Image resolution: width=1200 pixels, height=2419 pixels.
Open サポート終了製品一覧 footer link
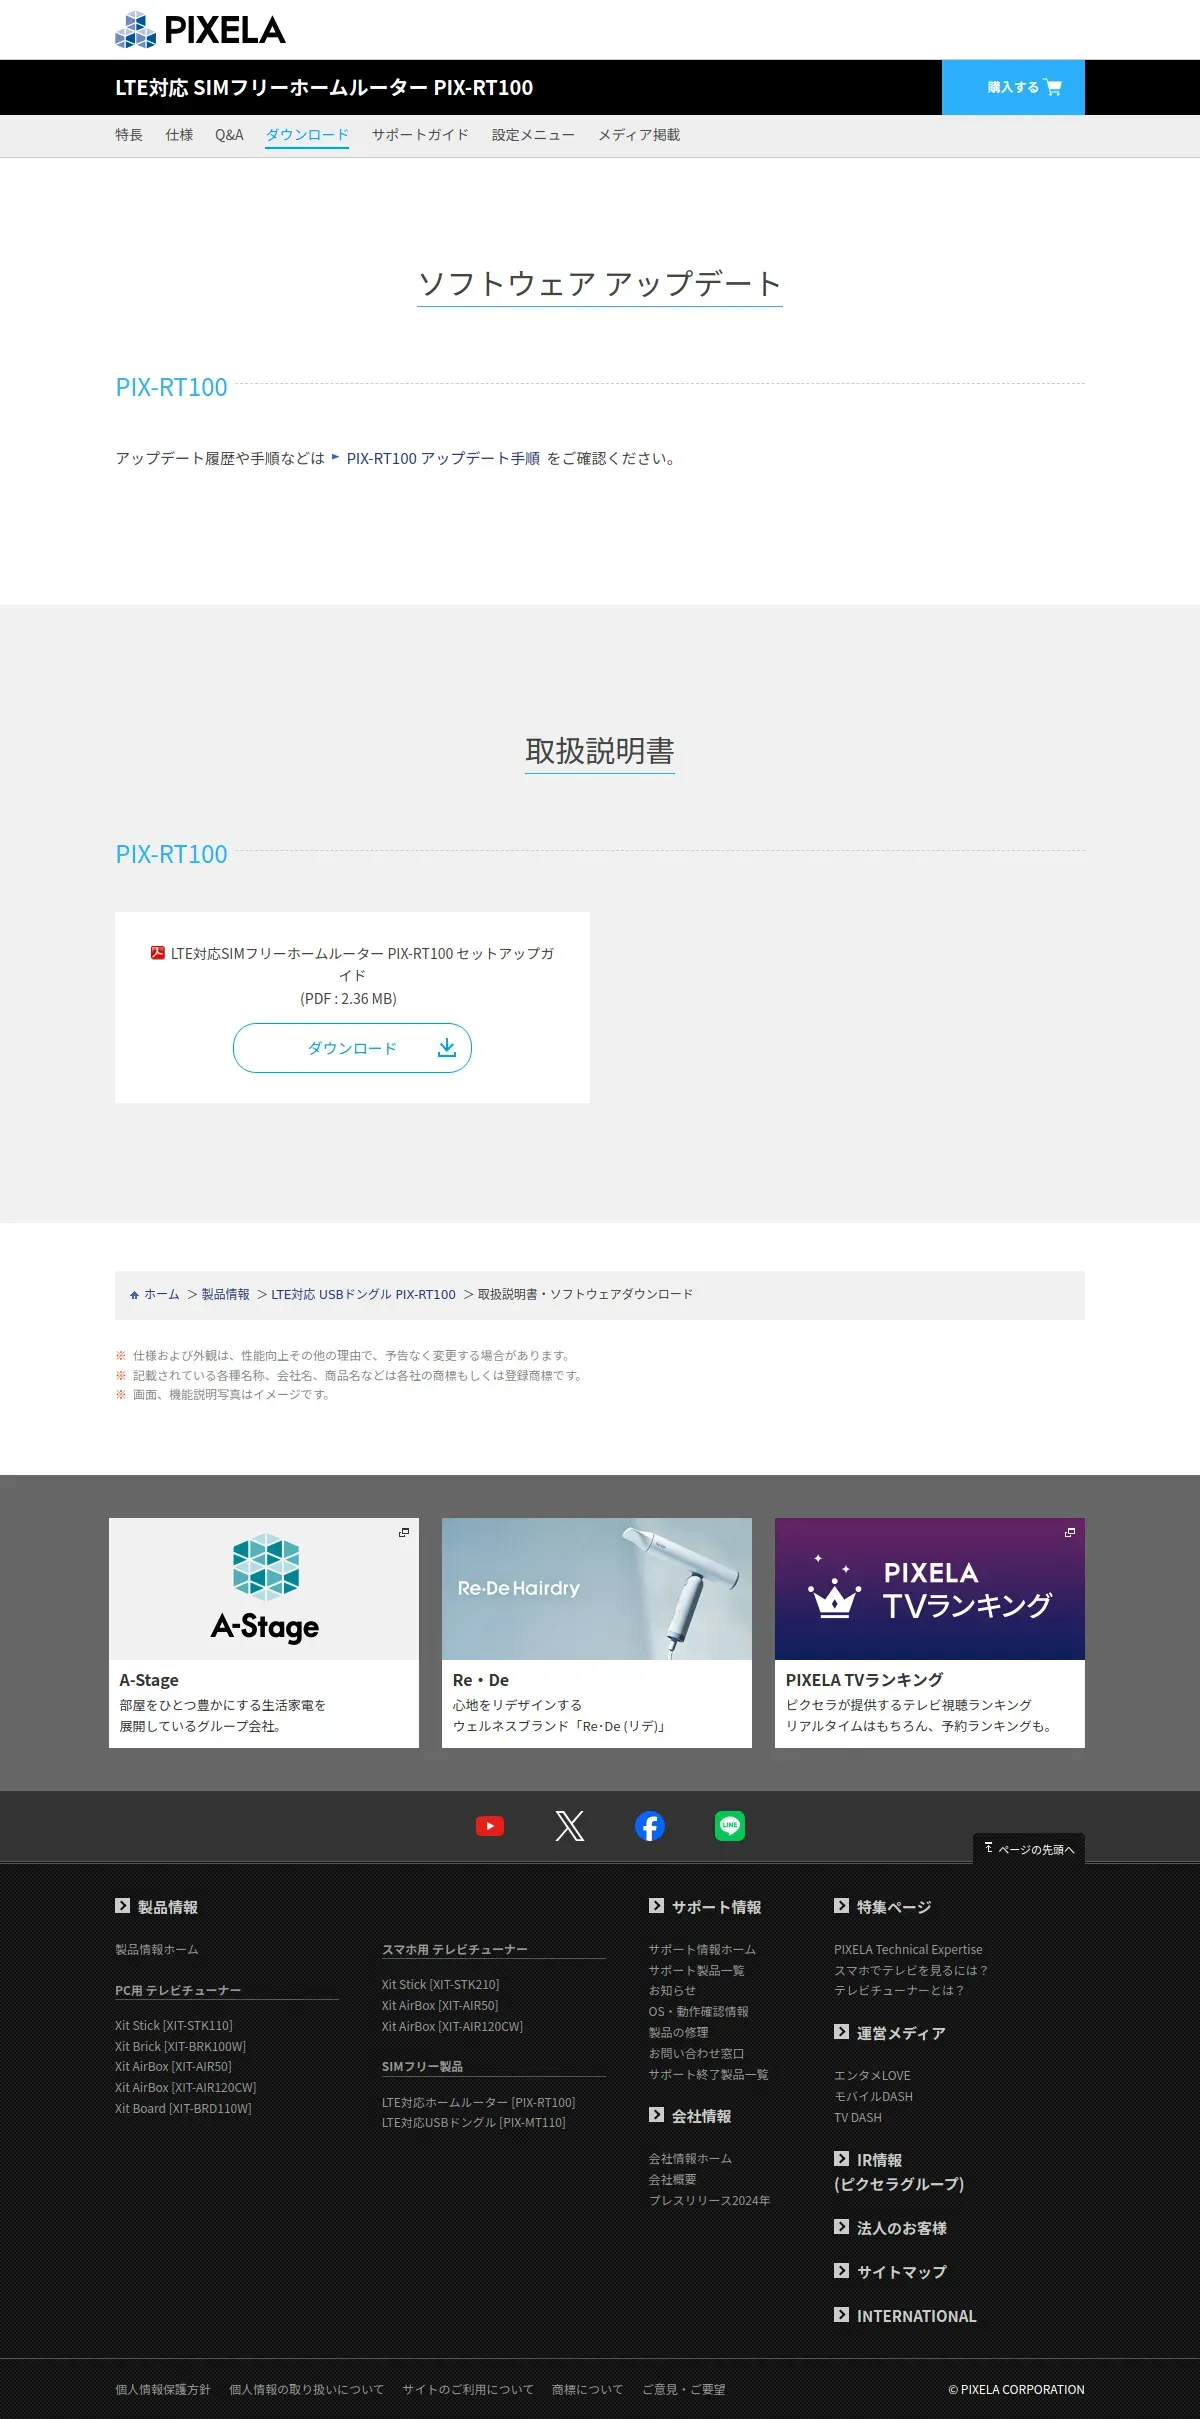tap(708, 2074)
